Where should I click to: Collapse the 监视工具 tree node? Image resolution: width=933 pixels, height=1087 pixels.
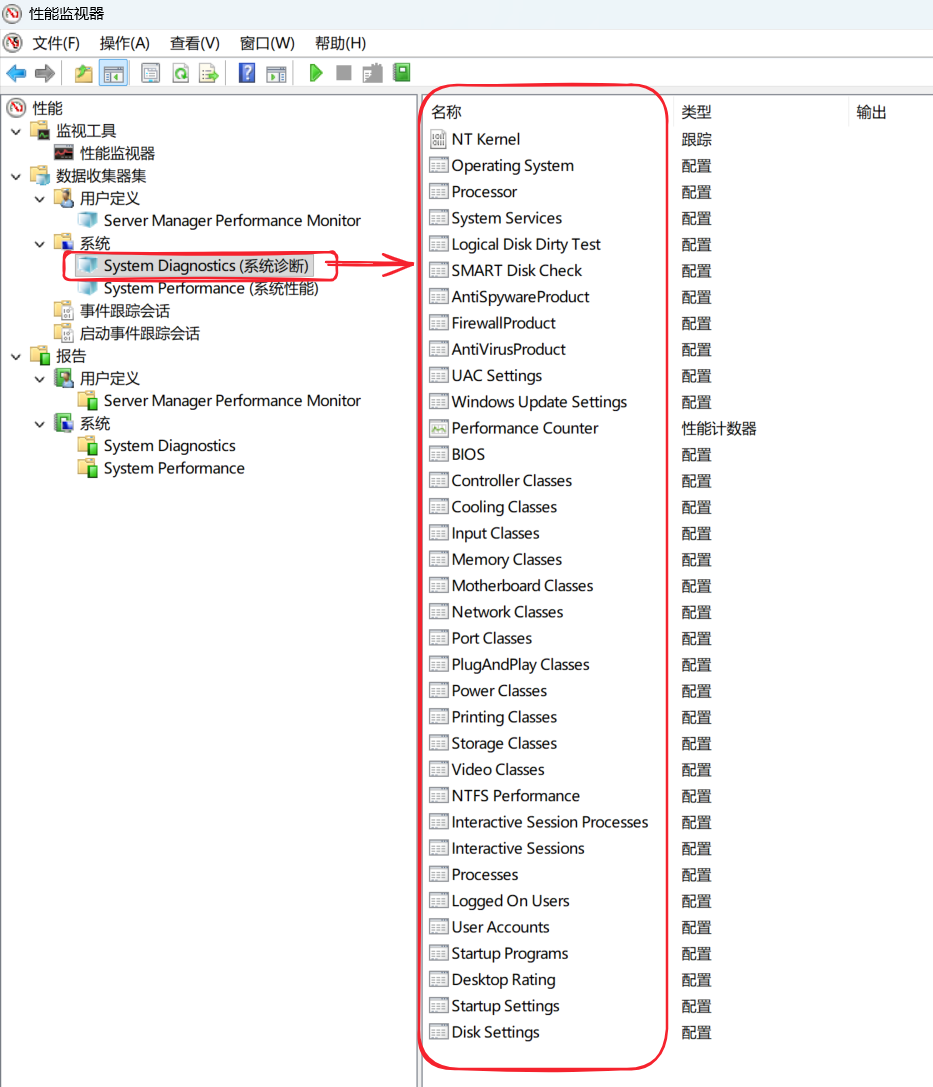tap(16, 131)
